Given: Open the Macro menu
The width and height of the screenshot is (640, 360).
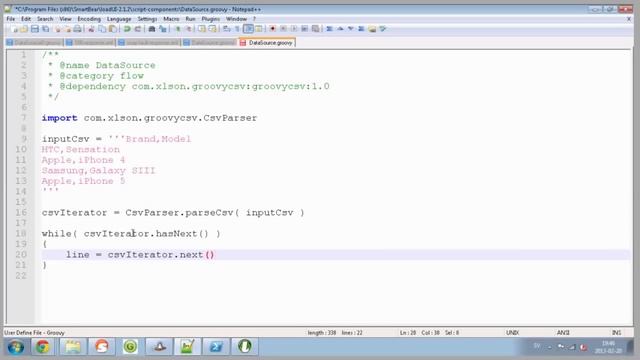Looking at the screenshot, I should coord(171,19).
